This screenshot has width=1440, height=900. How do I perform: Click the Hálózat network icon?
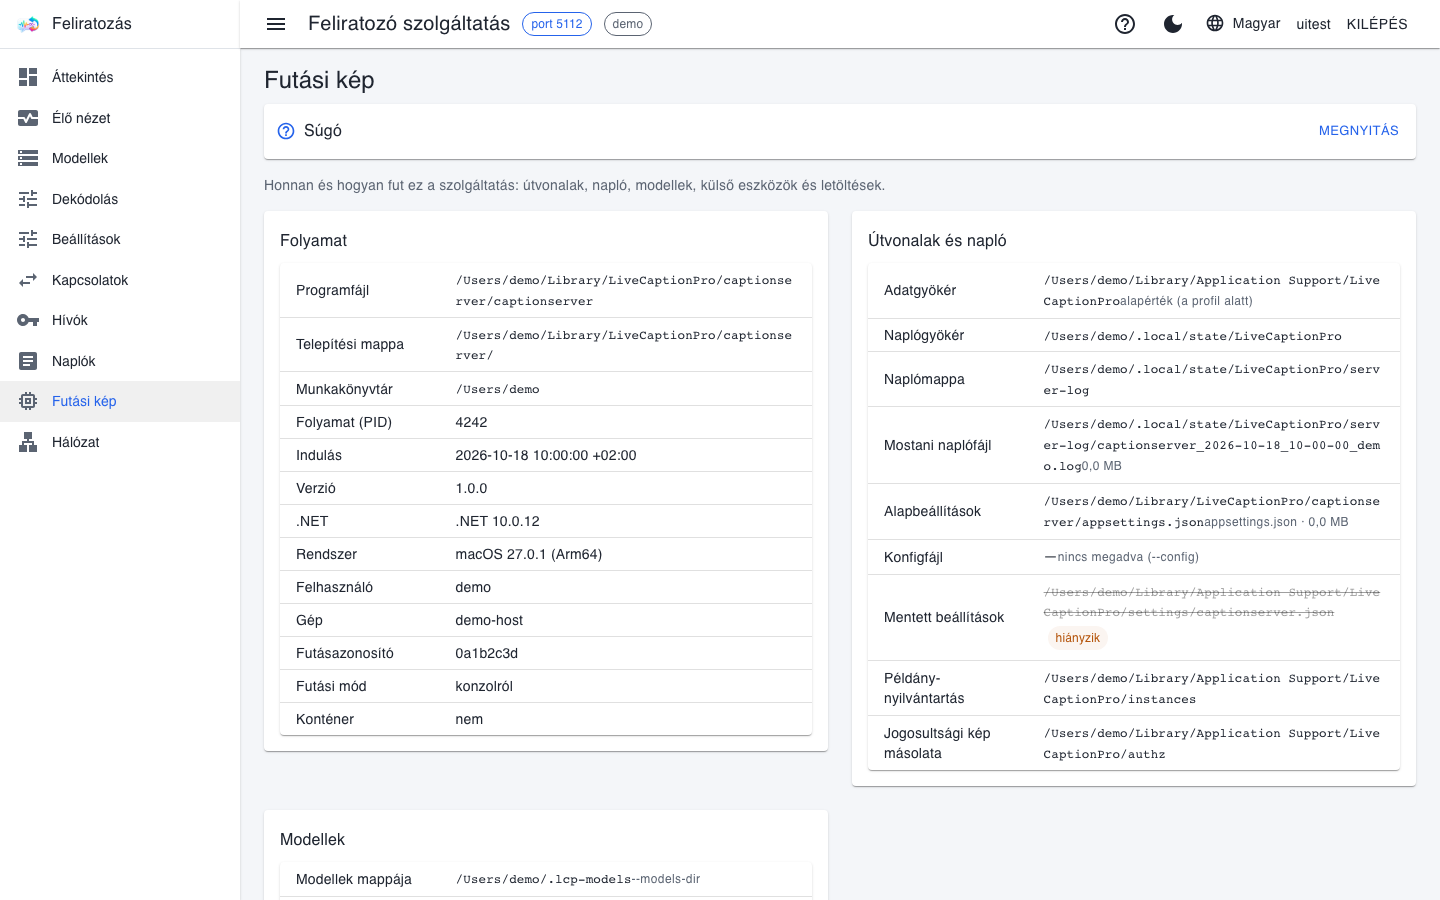(28, 442)
